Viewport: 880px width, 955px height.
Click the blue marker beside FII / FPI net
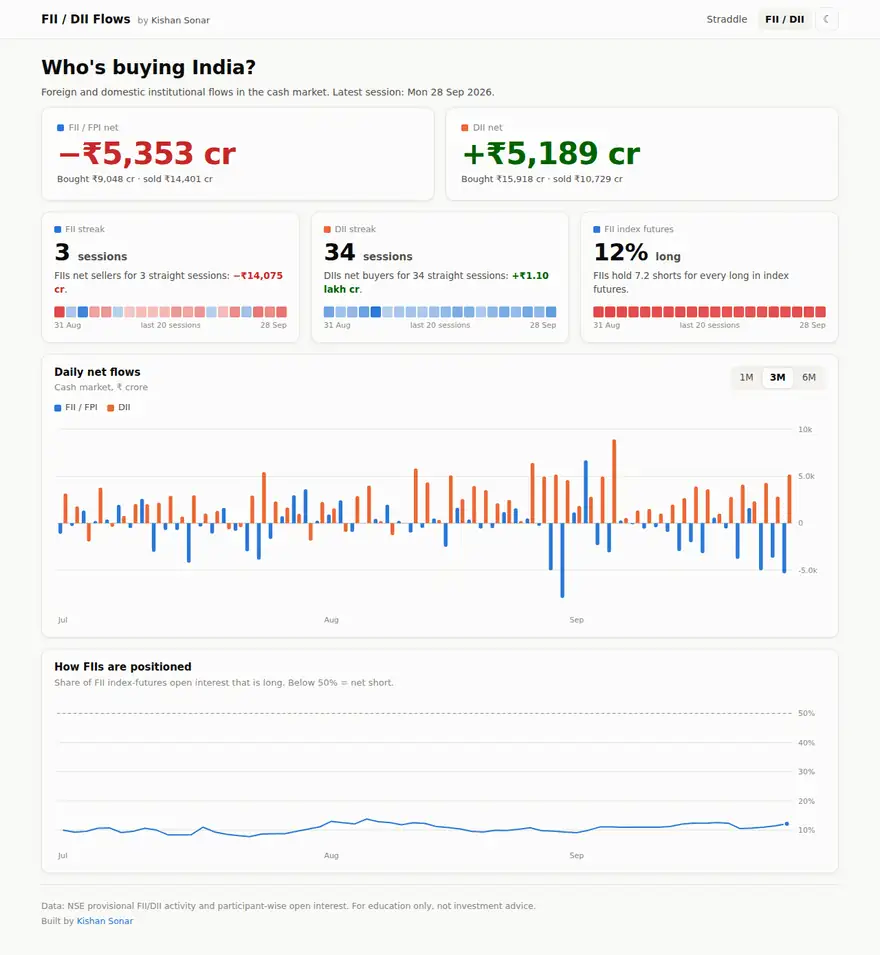60,128
